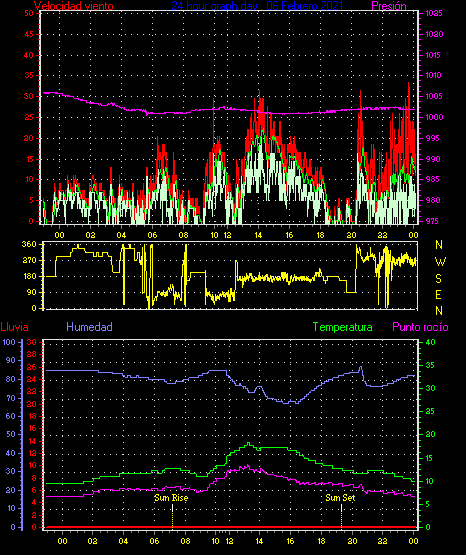Click the 975 pressure axis value
The width and height of the screenshot is (466, 555).
(x=432, y=221)
